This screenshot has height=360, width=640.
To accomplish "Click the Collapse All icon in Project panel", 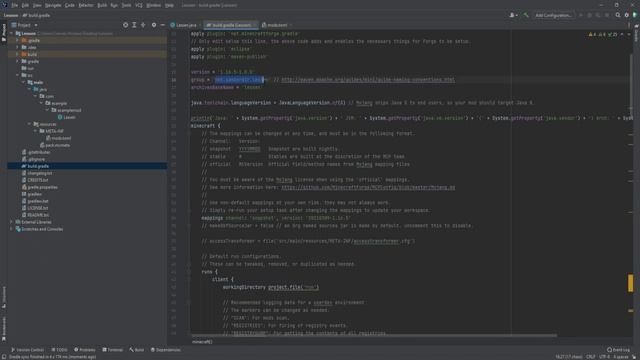I will [x=143, y=25].
